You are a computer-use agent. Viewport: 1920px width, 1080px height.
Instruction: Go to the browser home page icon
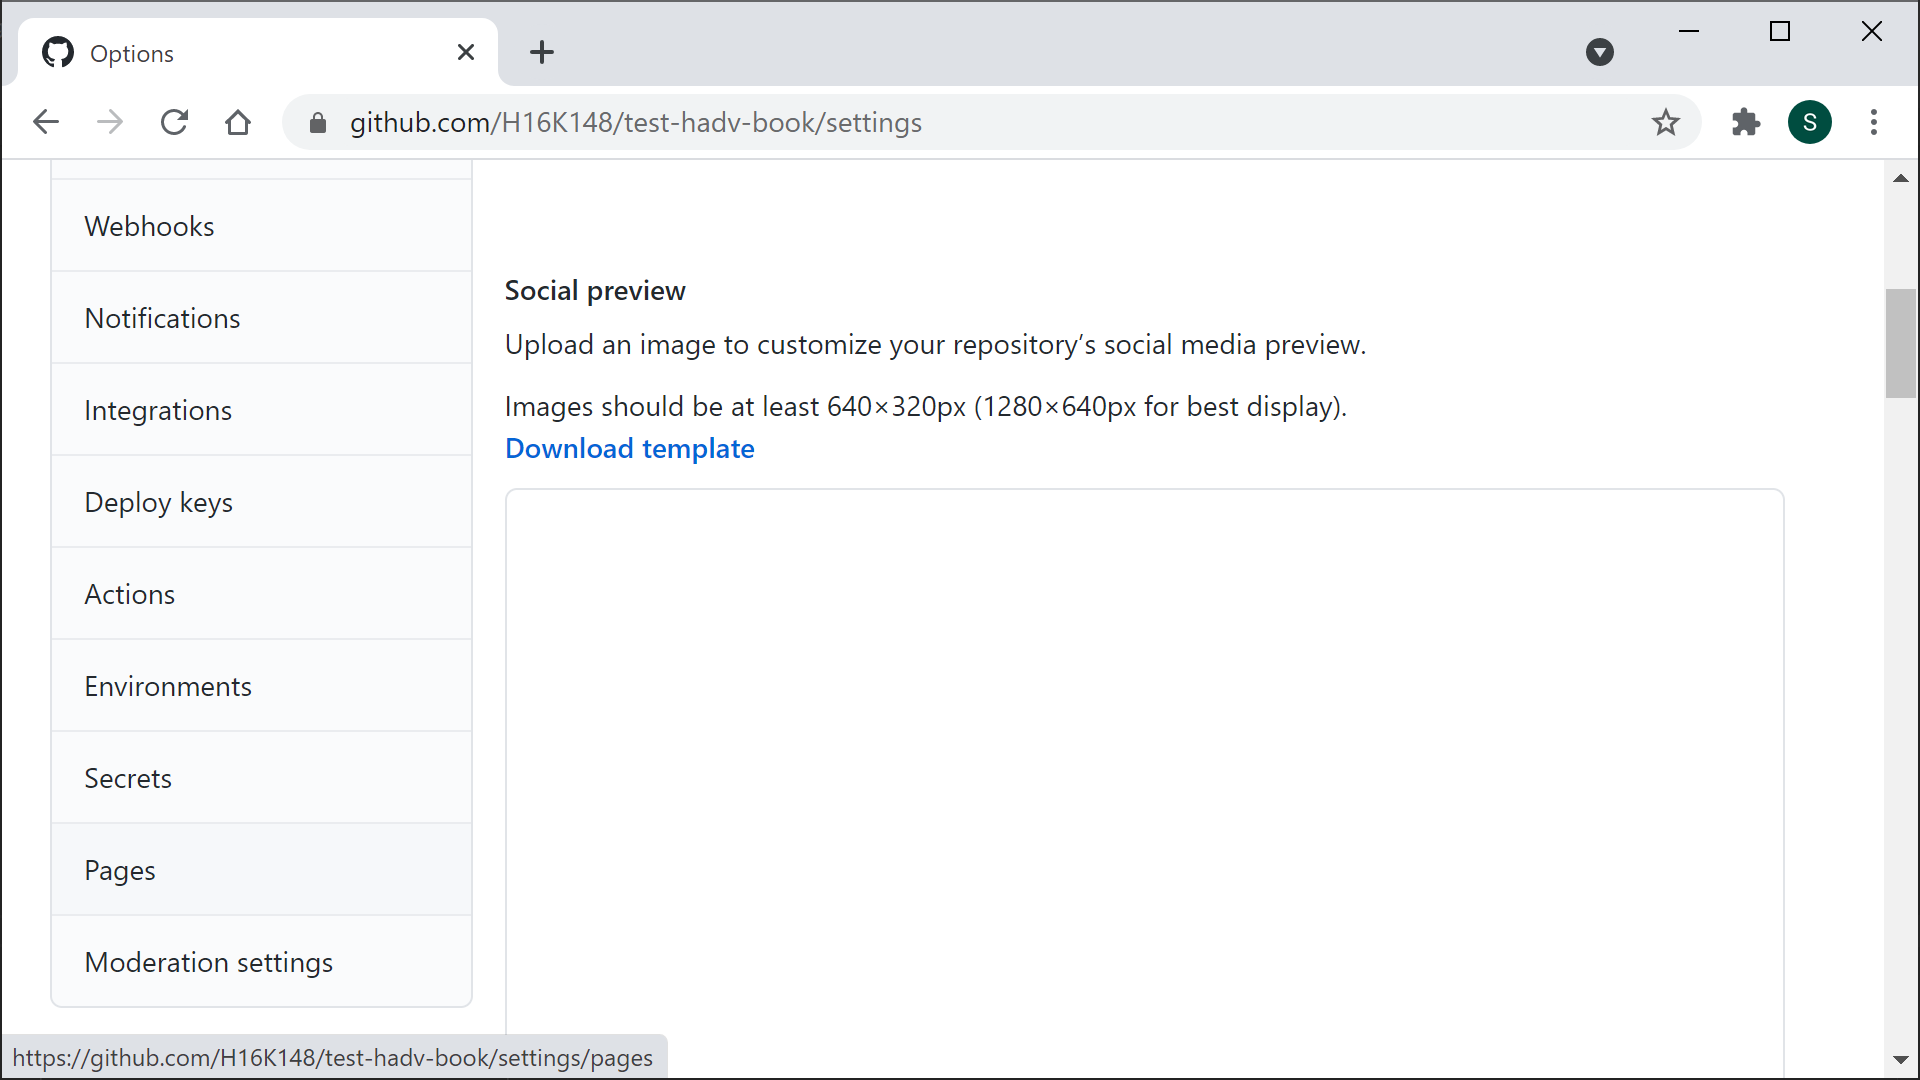238,122
